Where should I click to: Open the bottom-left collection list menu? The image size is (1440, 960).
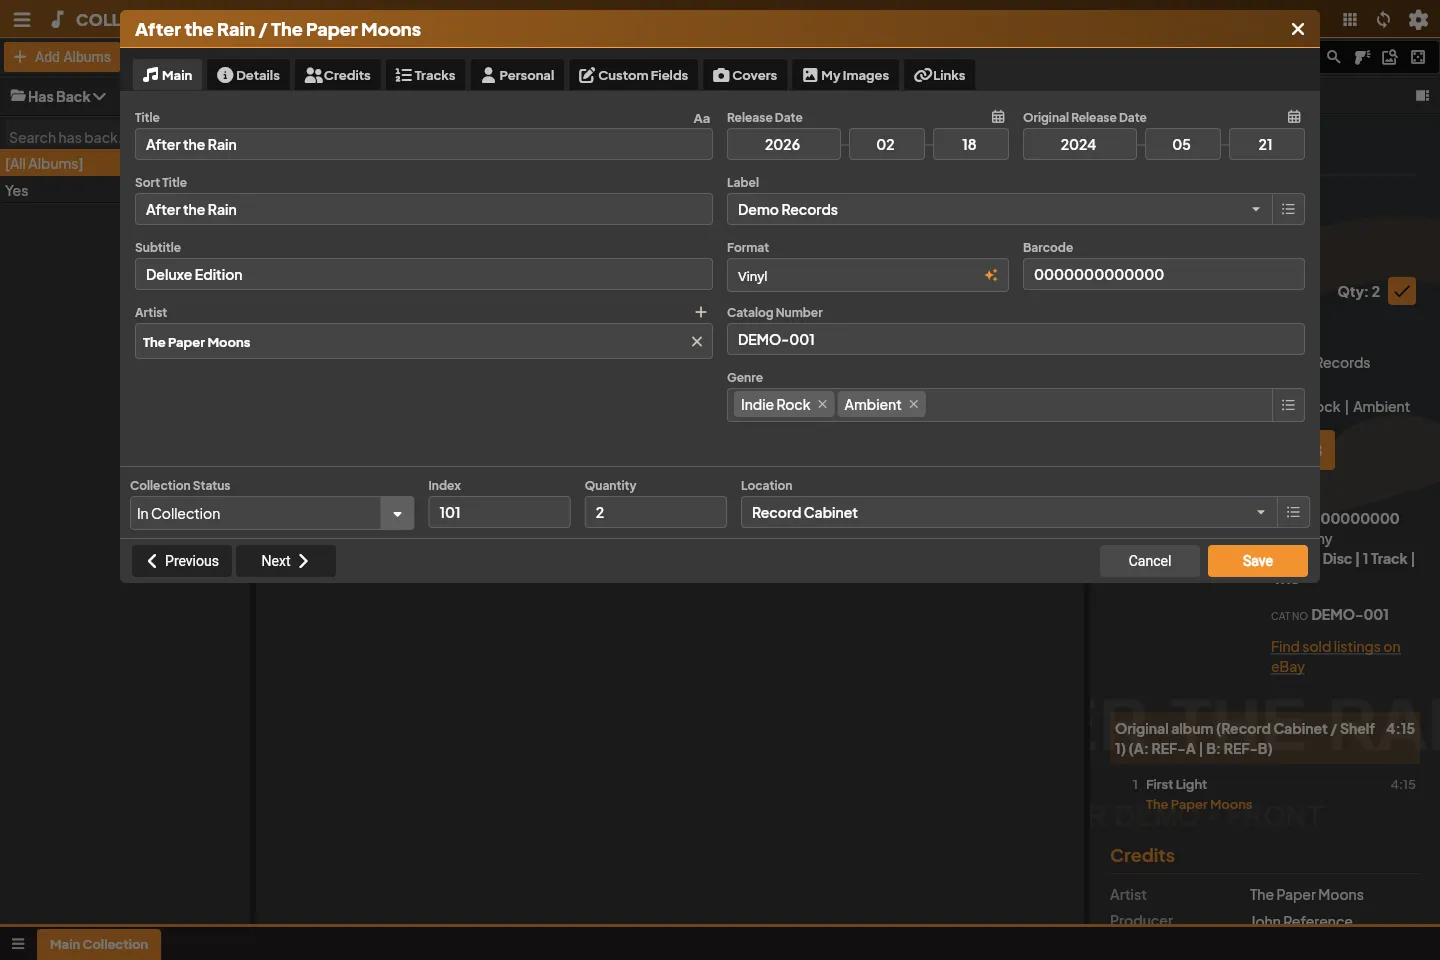18,944
